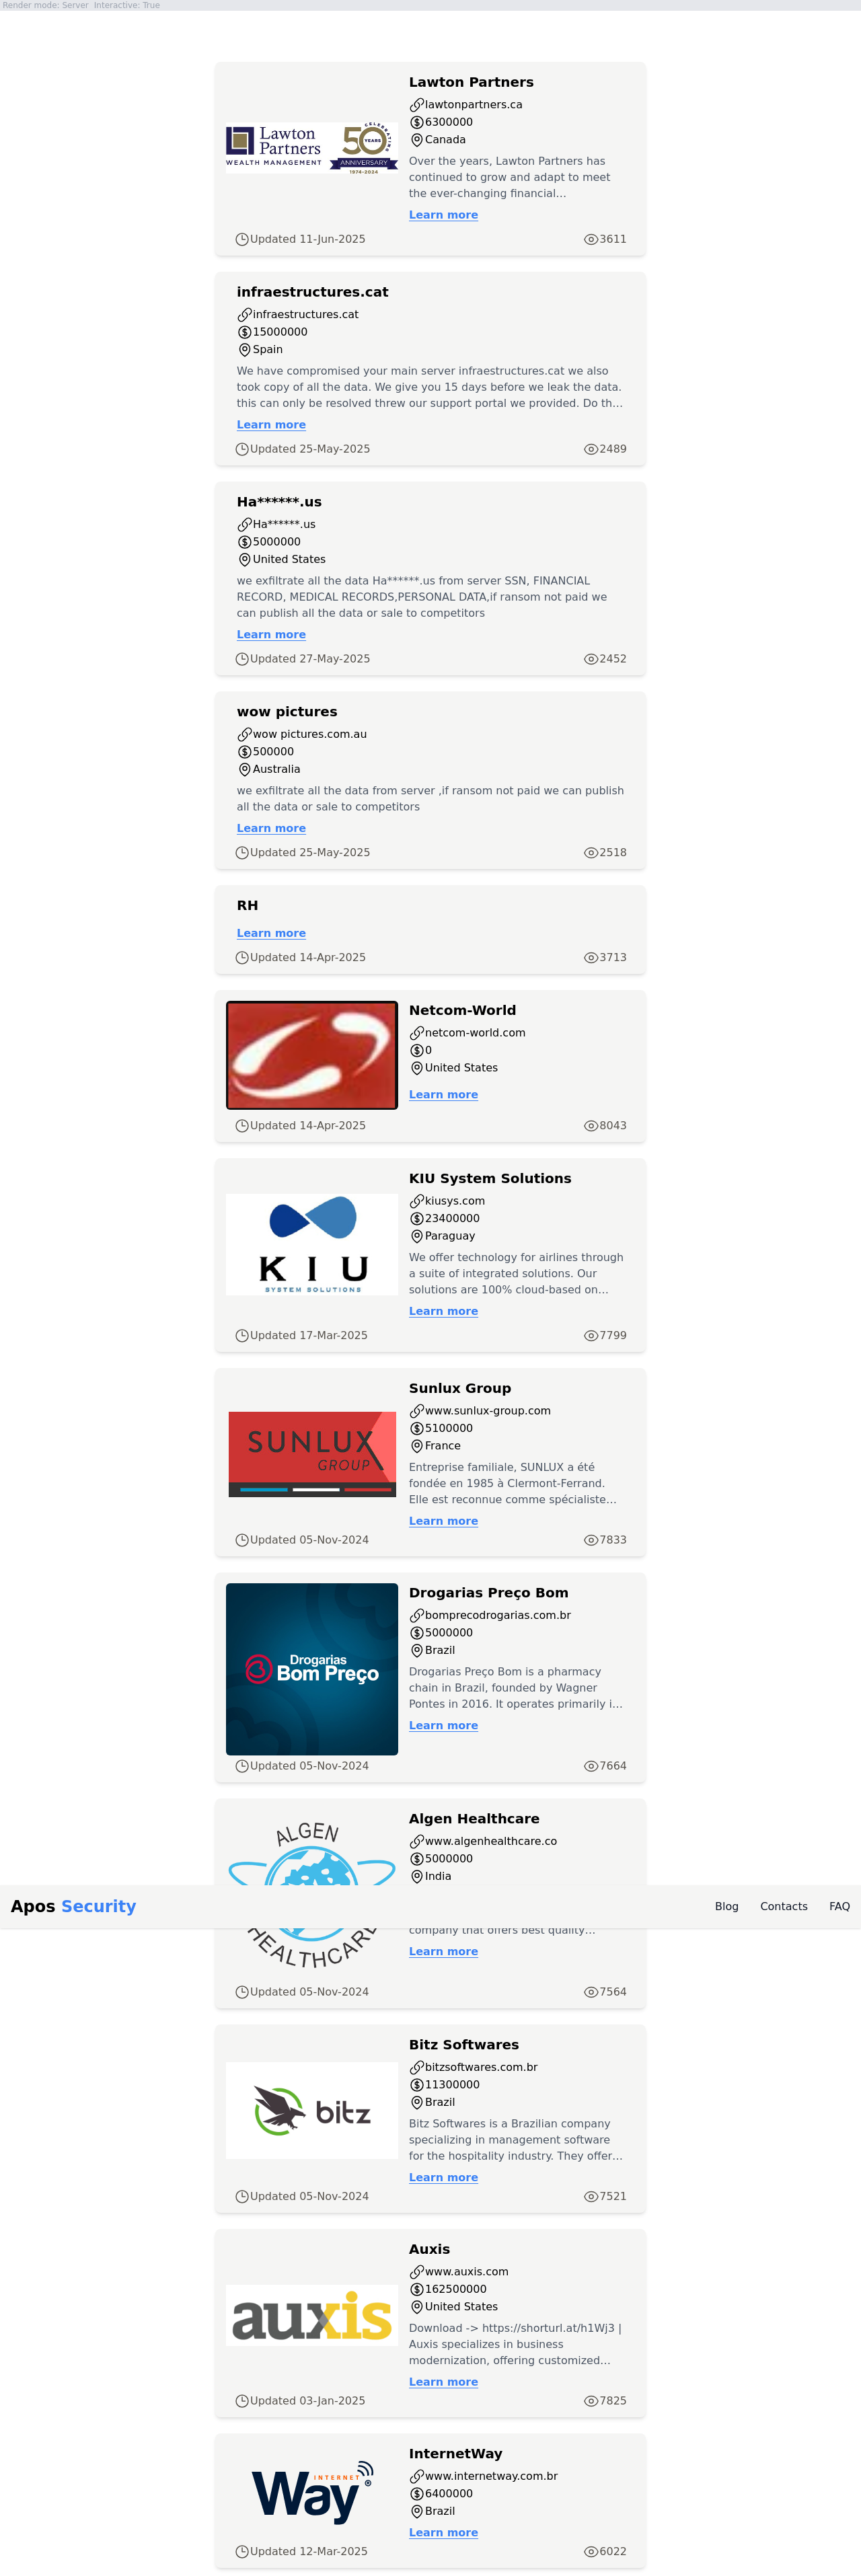Click the dollar icon next to 6300000
The height and width of the screenshot is (2576, 861).
point(416,122)
